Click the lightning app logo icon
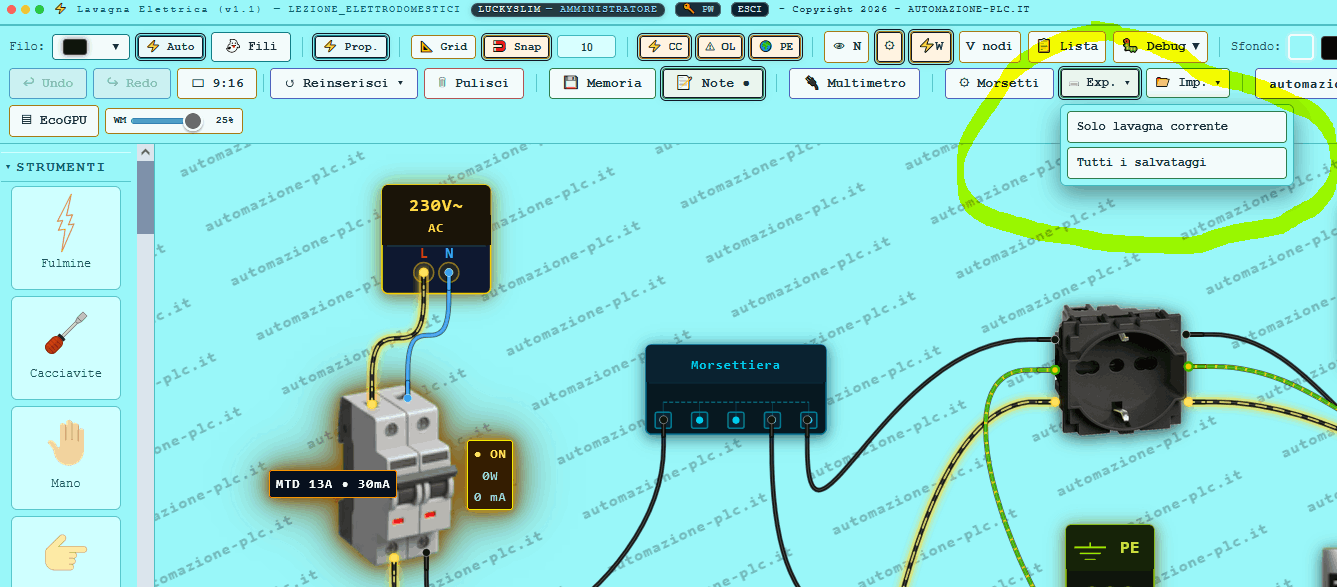The height and width of the screenshot is (587, 1337). 61,9
